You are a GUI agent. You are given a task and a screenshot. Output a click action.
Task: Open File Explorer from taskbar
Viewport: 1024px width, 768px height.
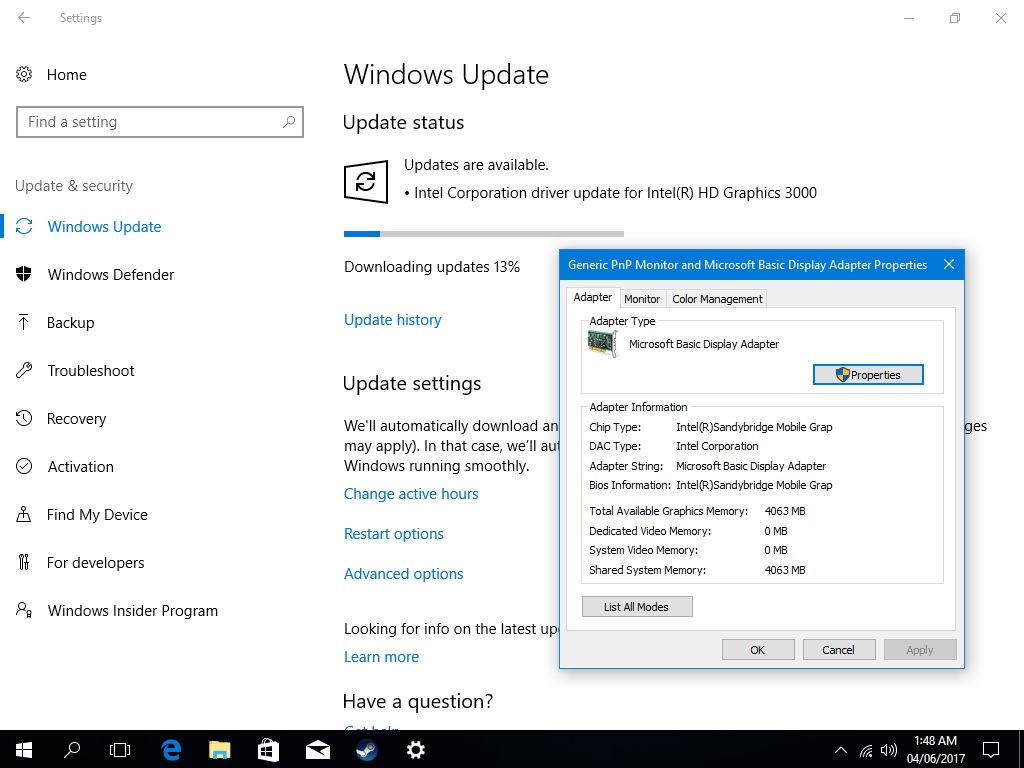tap(219, 750)
